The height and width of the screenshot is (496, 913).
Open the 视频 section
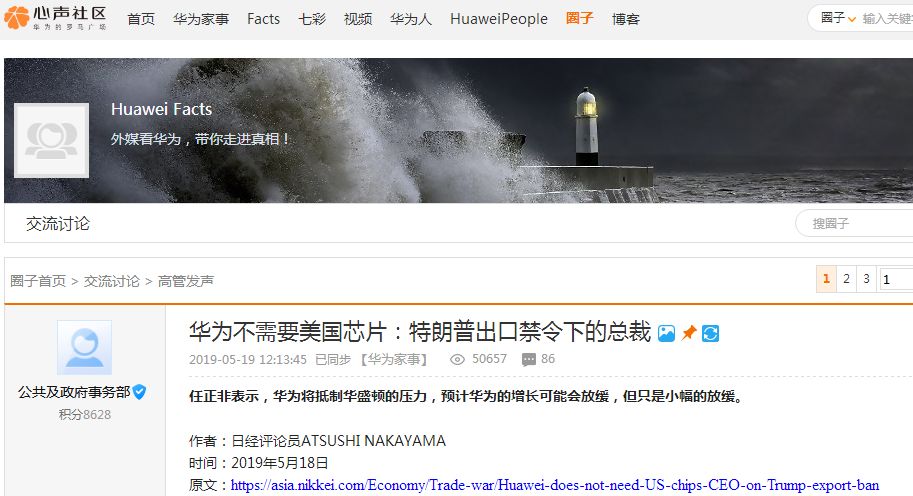coord(358,19)
